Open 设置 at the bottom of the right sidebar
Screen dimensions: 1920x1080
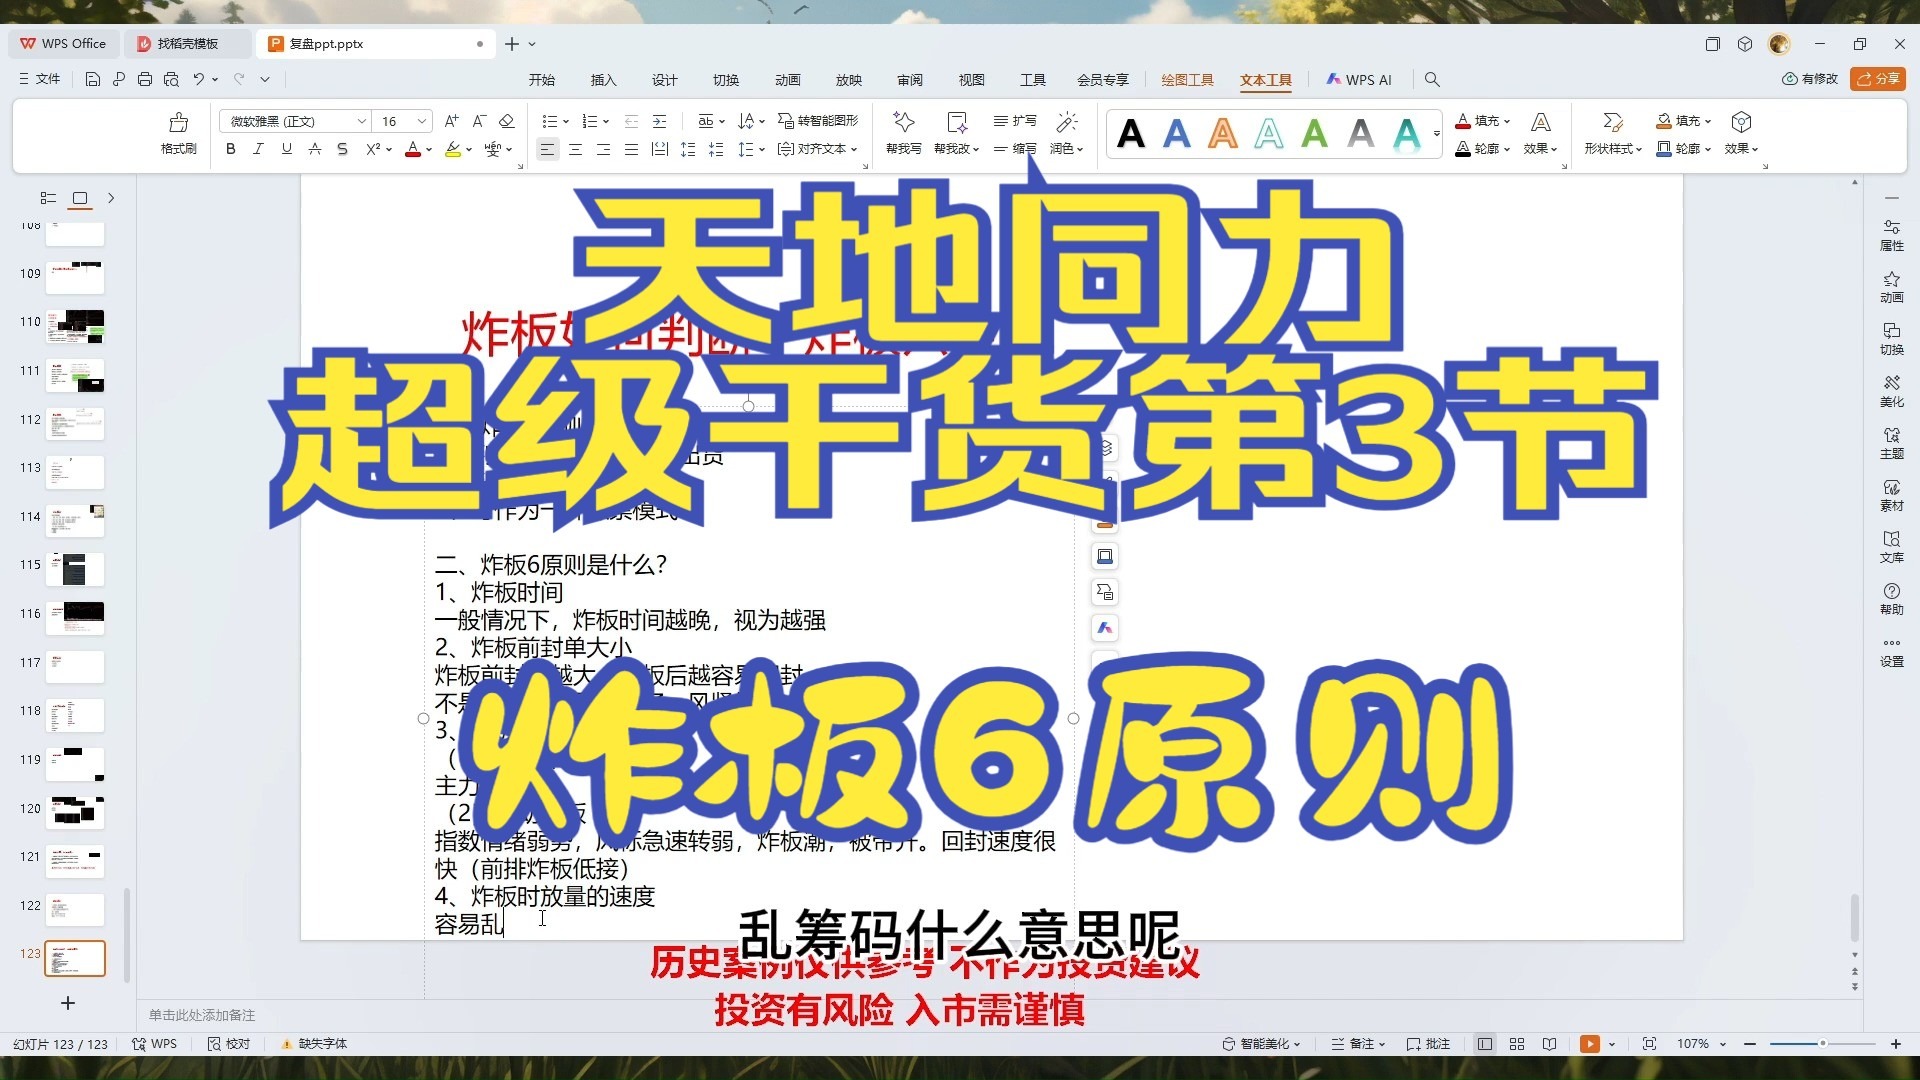tap(1891, 652)
